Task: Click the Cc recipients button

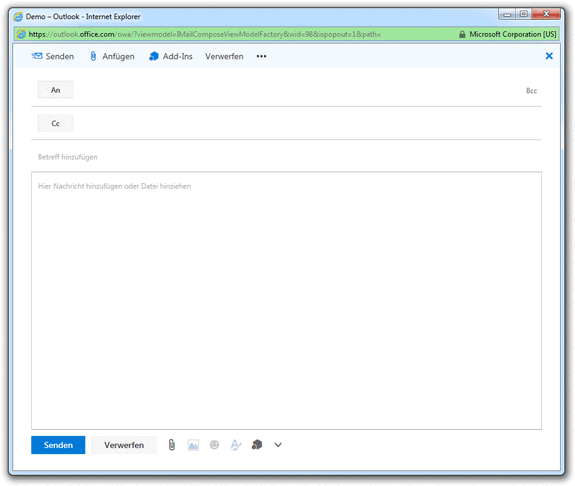Action: (55, 123)
